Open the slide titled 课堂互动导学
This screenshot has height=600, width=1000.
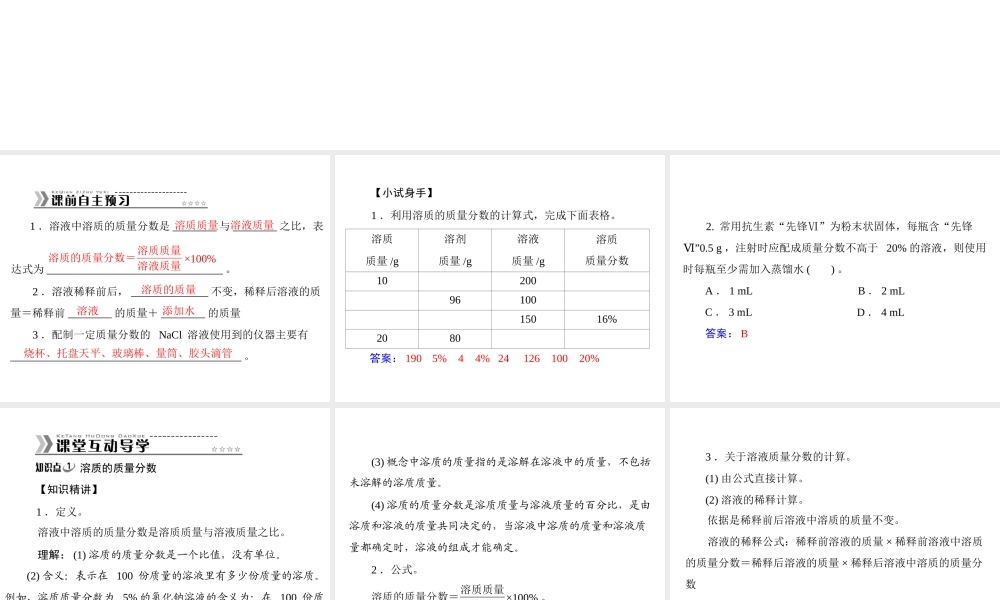click(x=165, y=504)
